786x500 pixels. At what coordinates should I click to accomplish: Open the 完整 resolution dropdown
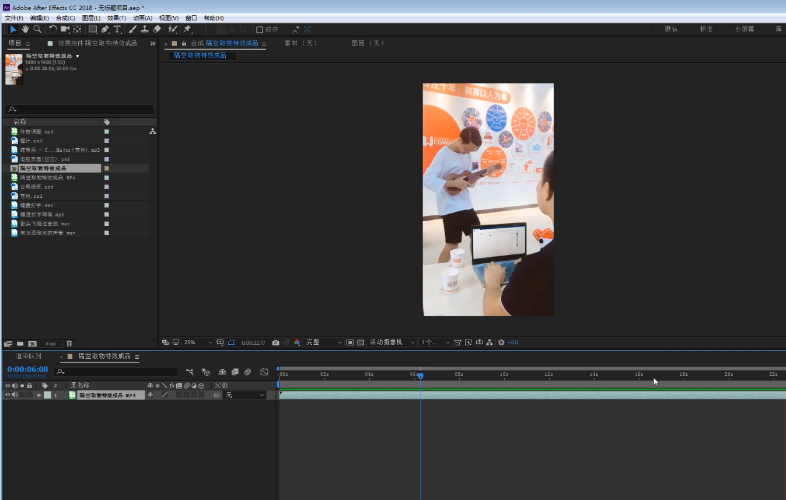(324, 343)
